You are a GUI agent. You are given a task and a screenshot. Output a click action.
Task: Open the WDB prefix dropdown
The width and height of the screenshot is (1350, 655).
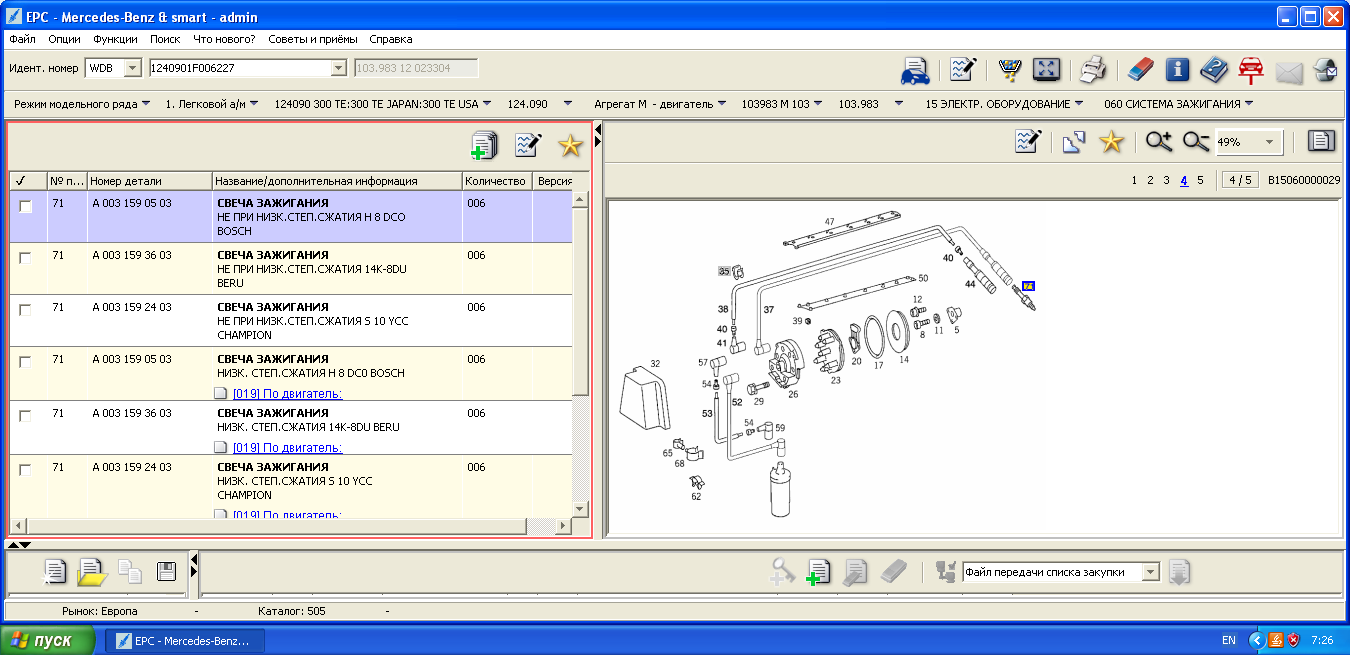[x=133, y=68]
